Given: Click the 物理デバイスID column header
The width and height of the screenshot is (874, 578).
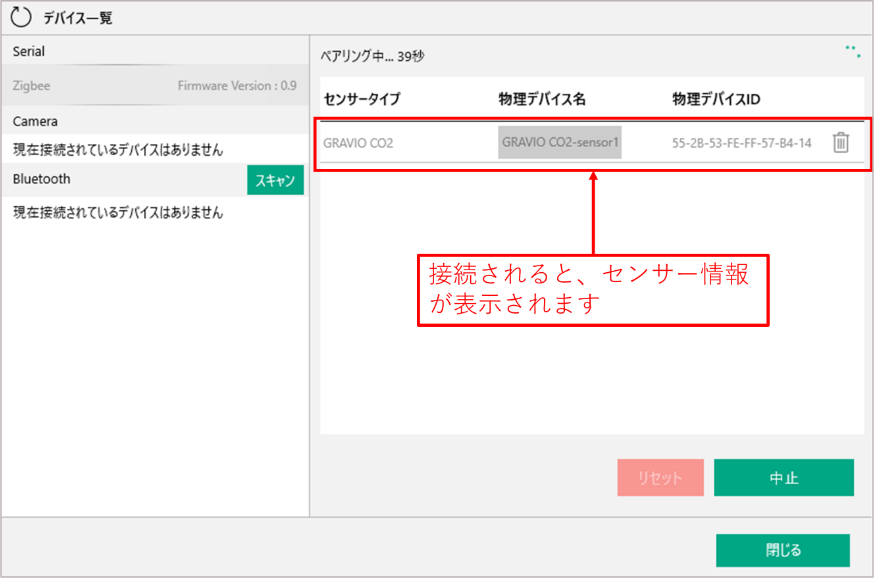Looking at the screenshot, I should tap(716, 99).
